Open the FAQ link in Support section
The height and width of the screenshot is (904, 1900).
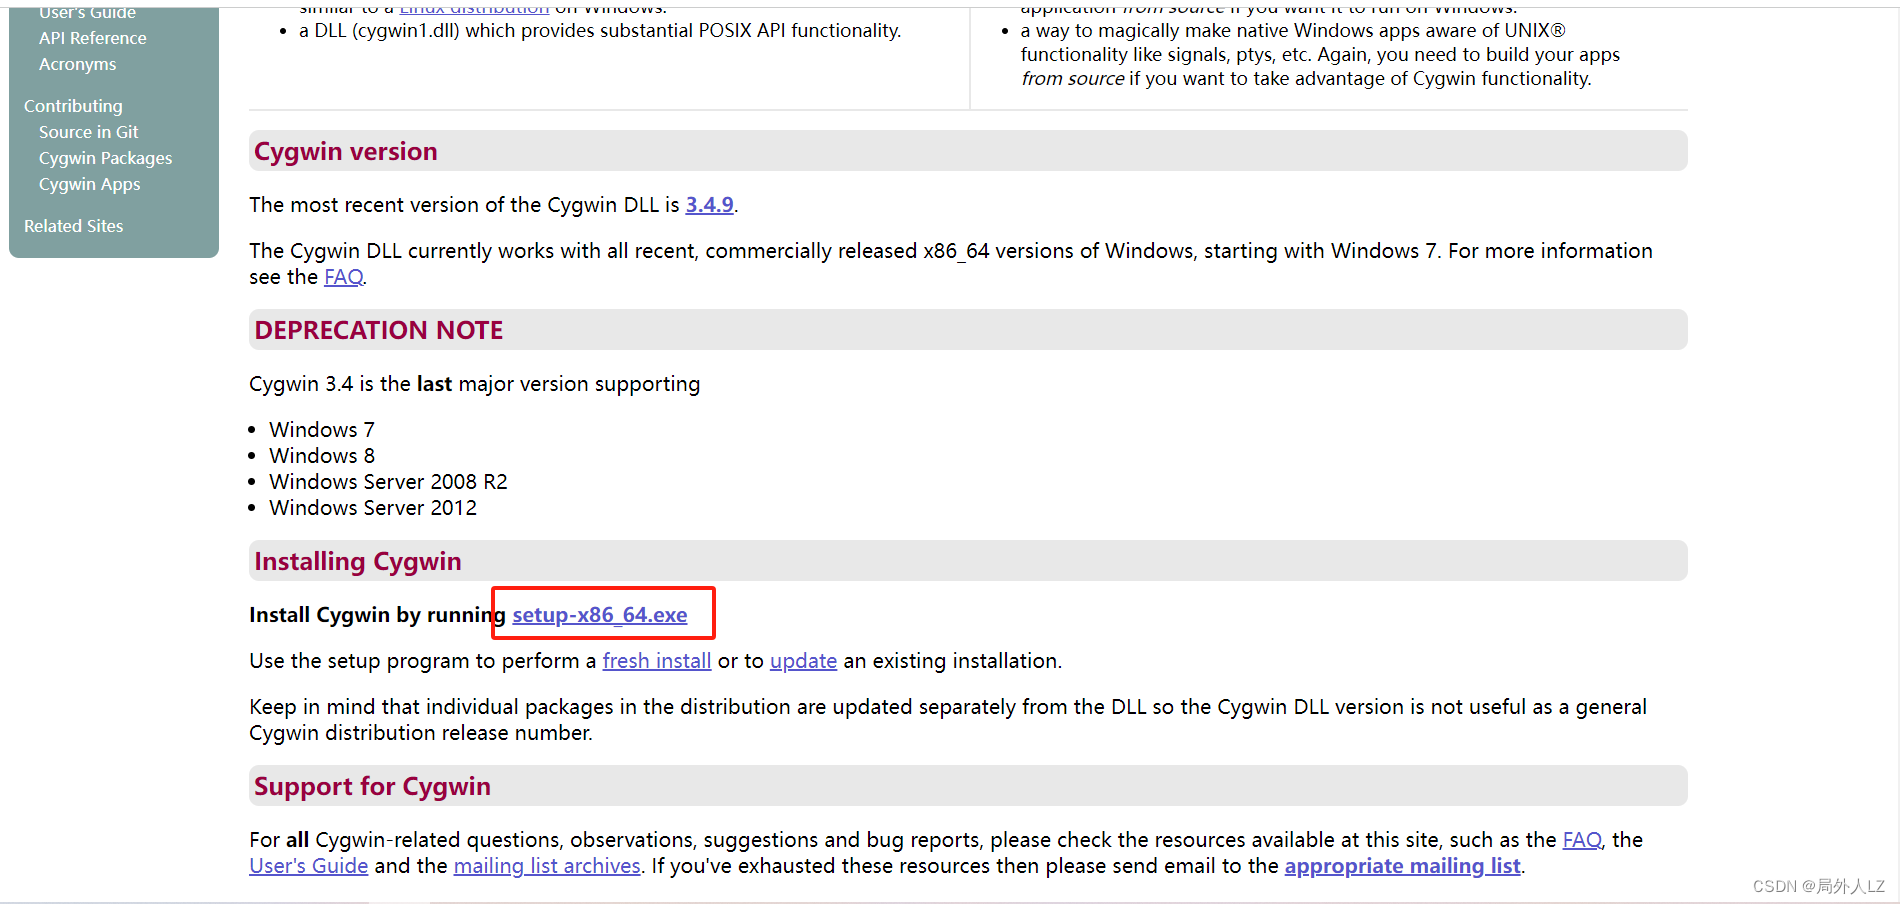(1581, 840)
